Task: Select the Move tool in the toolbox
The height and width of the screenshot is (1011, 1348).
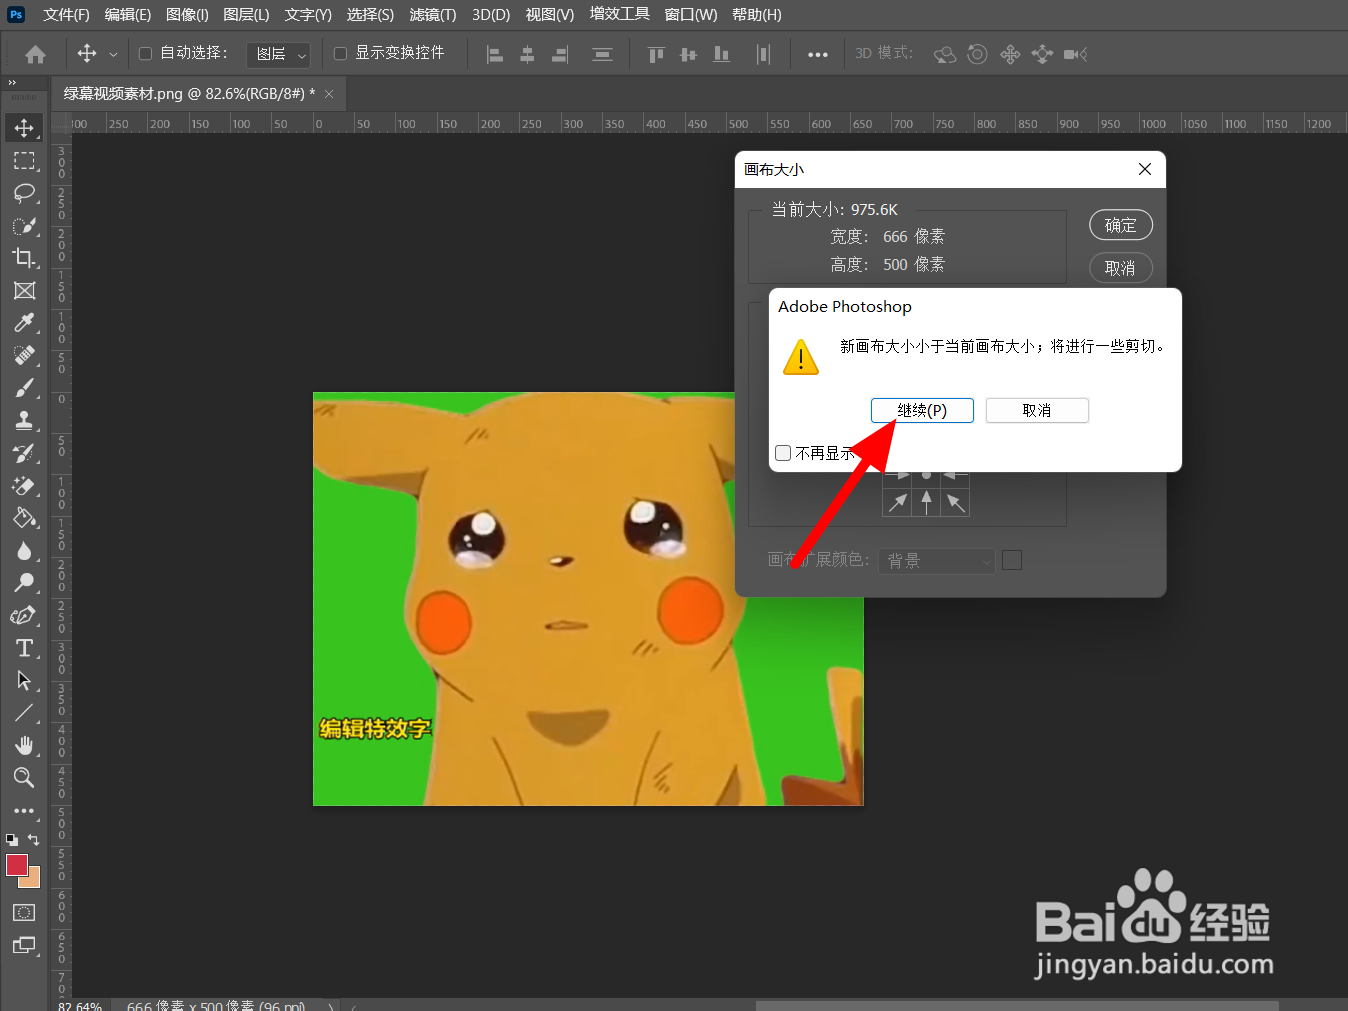Action: click(x=24, y=128)
